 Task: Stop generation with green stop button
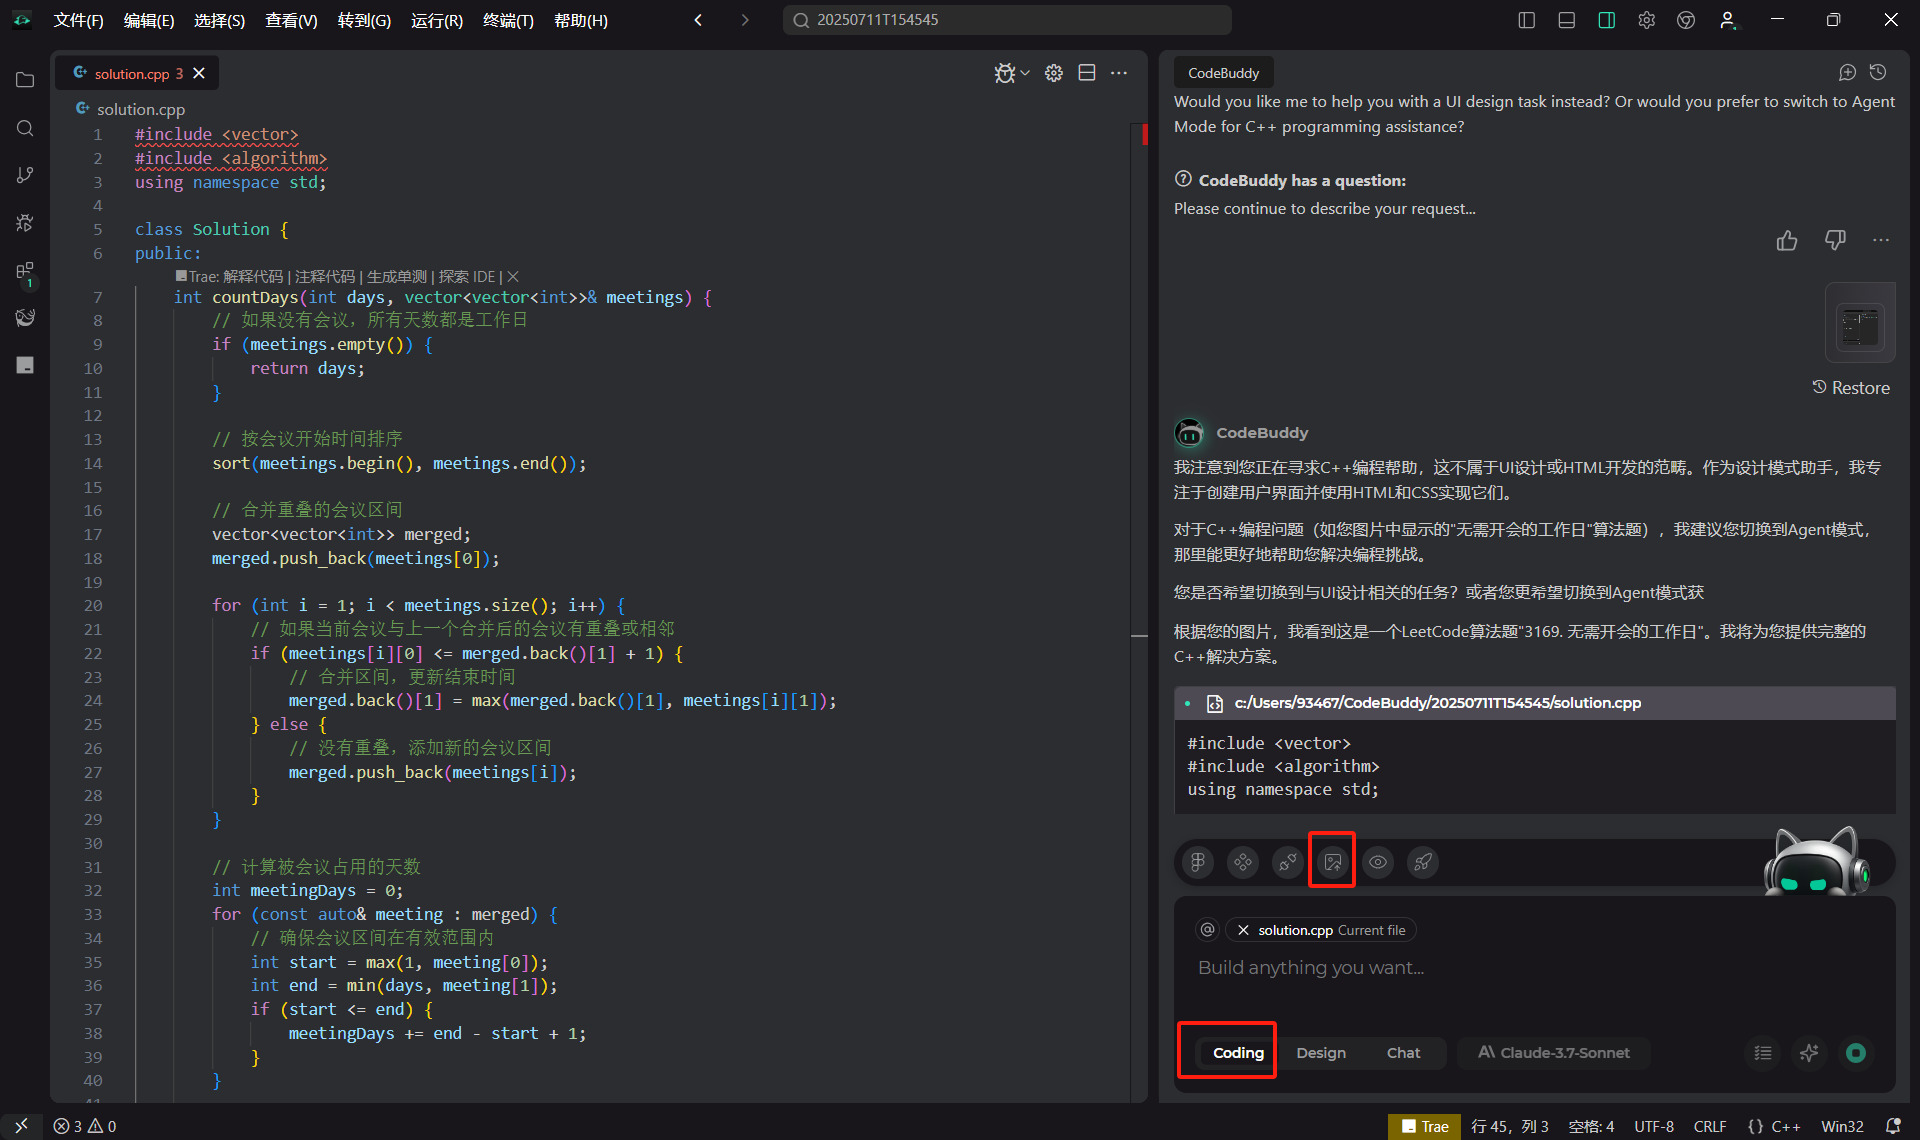(x=1856, y=1053)
